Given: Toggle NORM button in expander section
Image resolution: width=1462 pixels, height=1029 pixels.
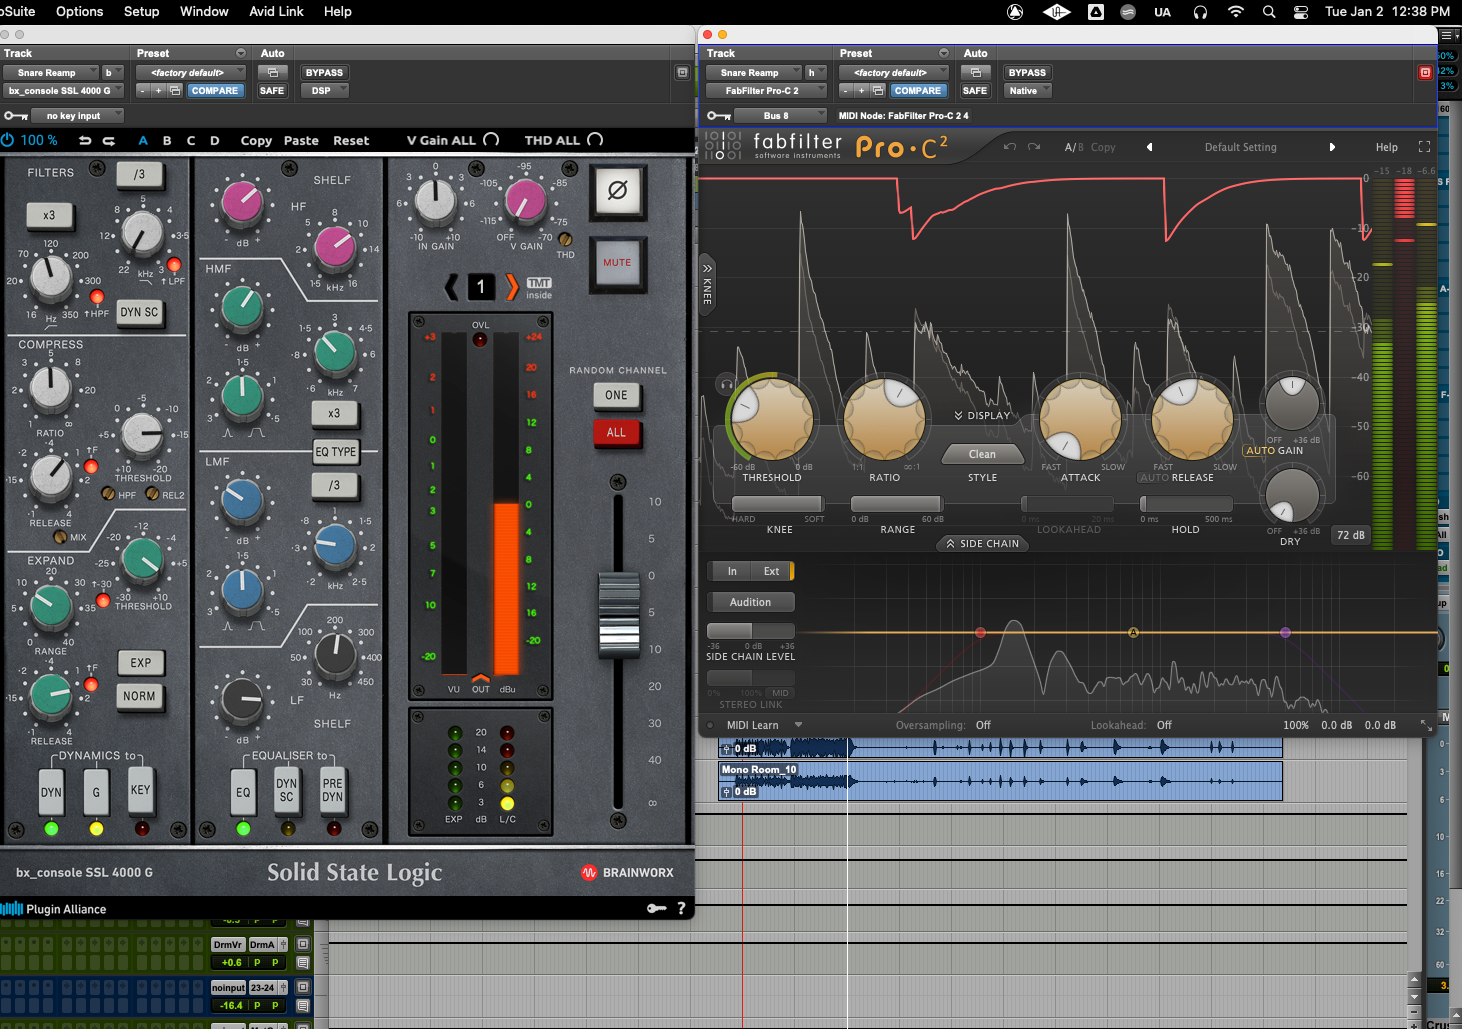Looking at the screenshot, I should tap(139, 696).
